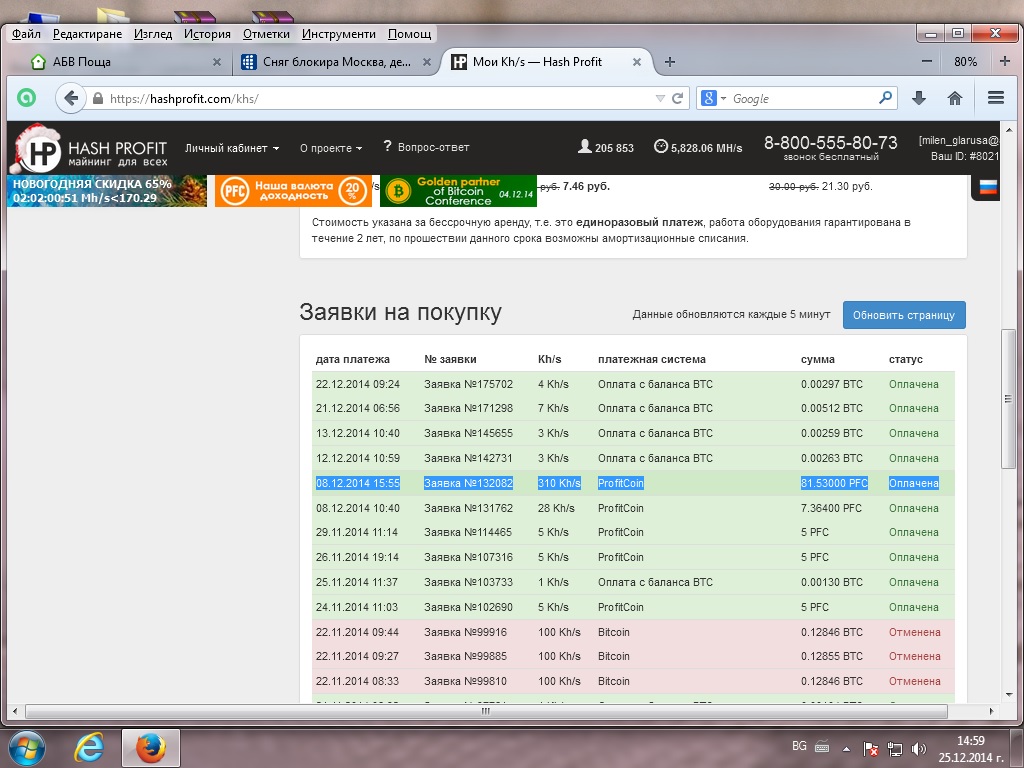Click the Новогодняя скидка 65% banner
The height and width of the screenshot is (768, 1024).
pyautogui.click(x=107, y=191)
